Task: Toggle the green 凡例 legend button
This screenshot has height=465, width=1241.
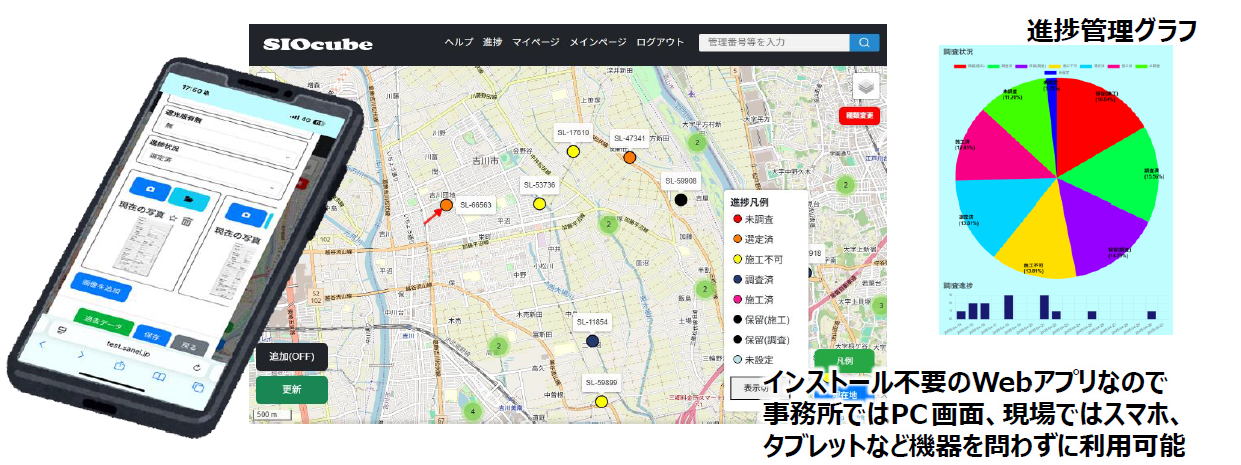Action: 844,360
